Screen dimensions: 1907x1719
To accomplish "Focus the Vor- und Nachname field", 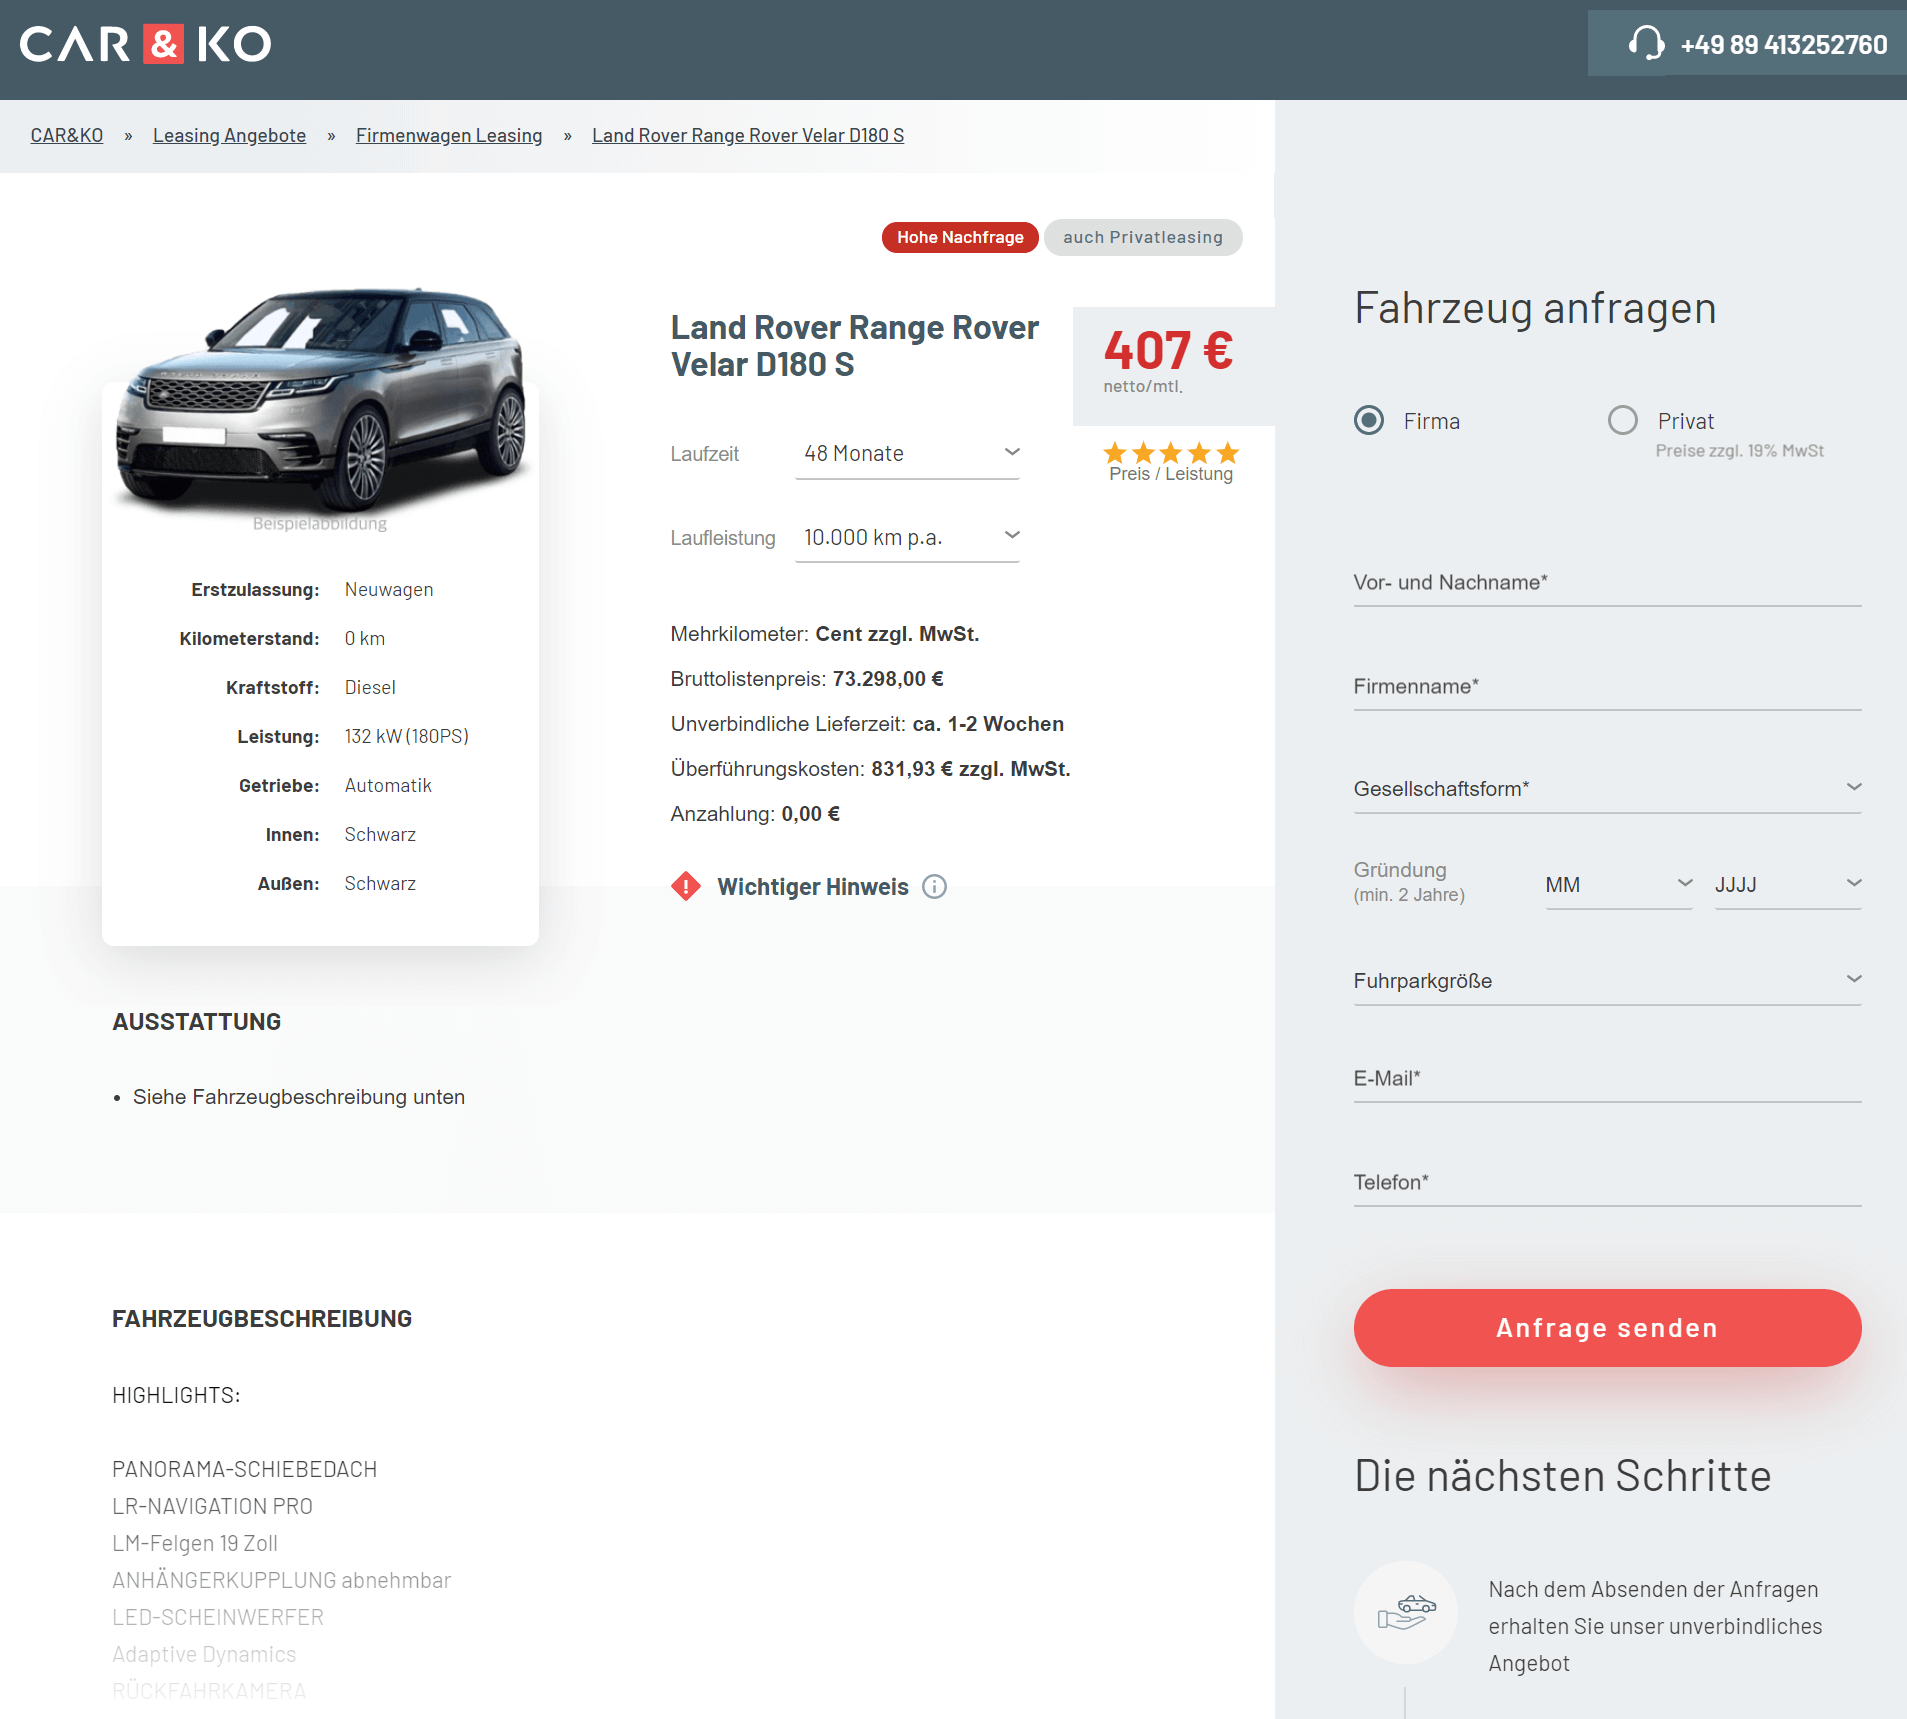I will 1607,582.
